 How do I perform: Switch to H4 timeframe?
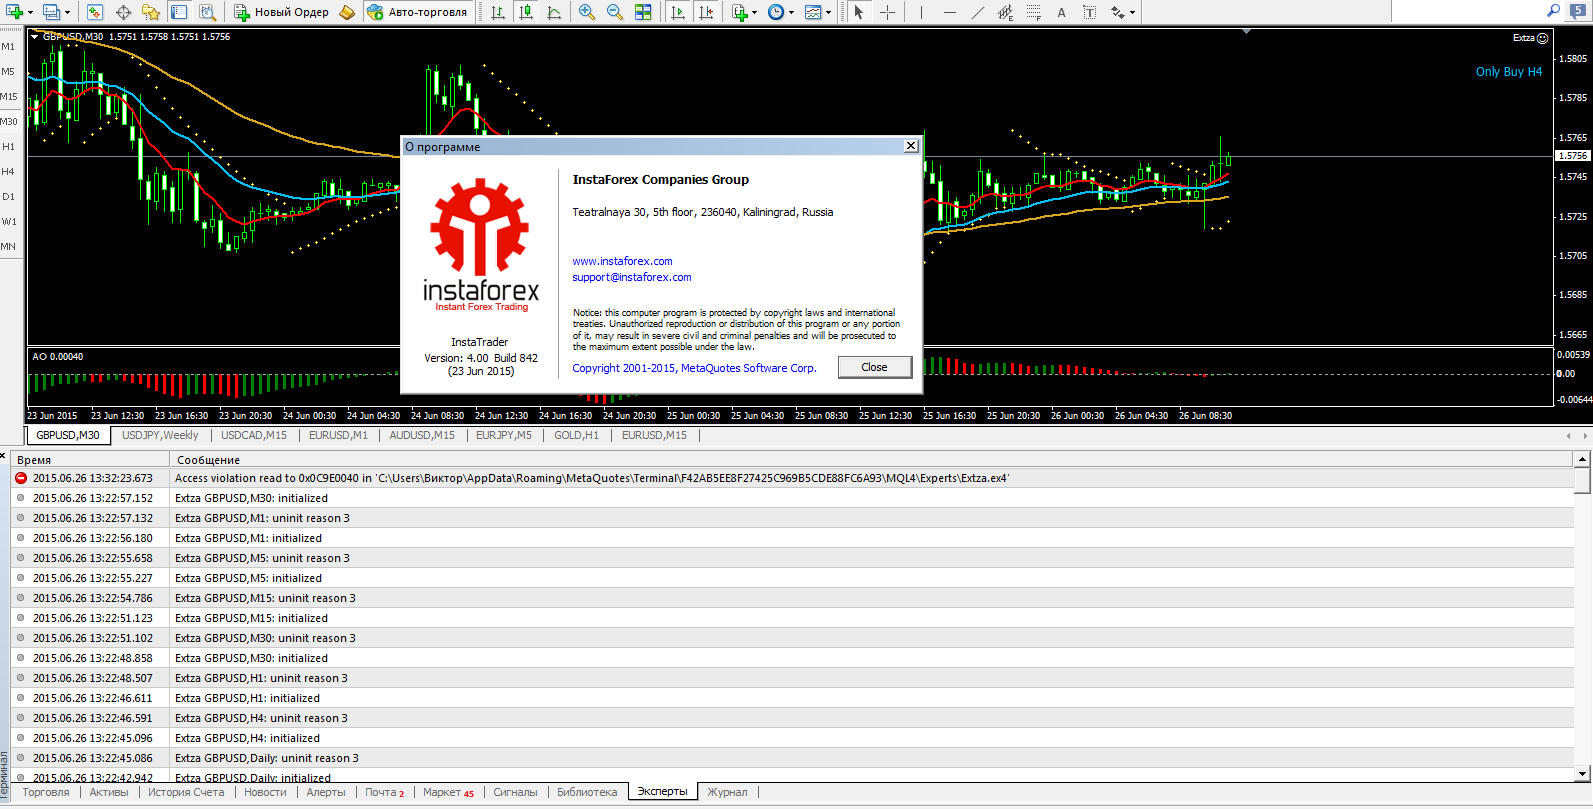pyautogui.click(x=8, y=172)
